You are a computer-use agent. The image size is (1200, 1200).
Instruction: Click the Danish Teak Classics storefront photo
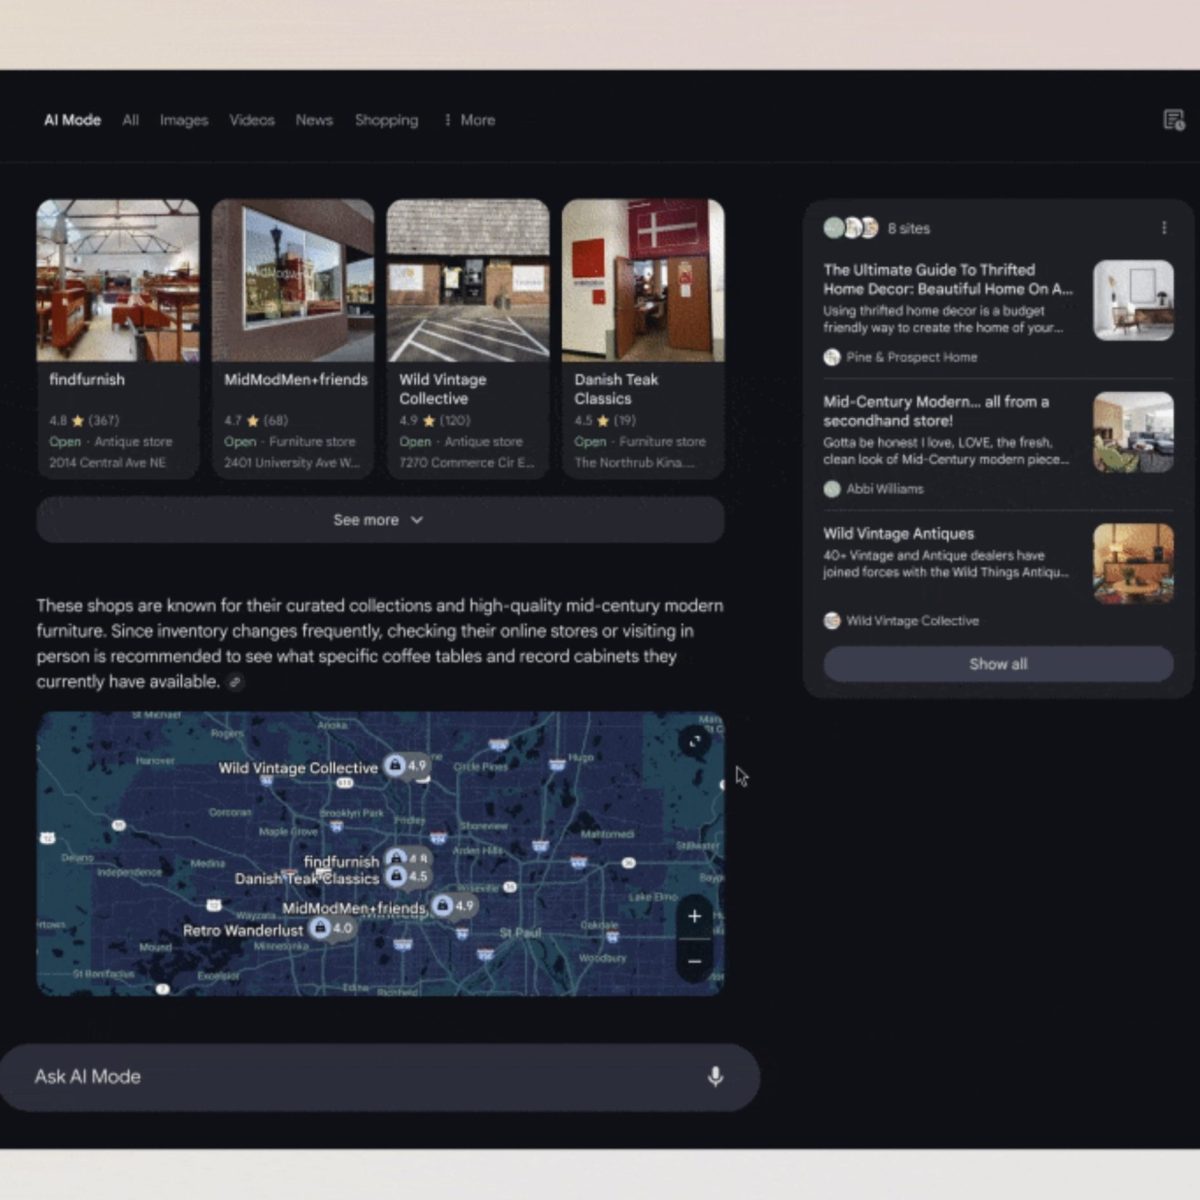643,280
